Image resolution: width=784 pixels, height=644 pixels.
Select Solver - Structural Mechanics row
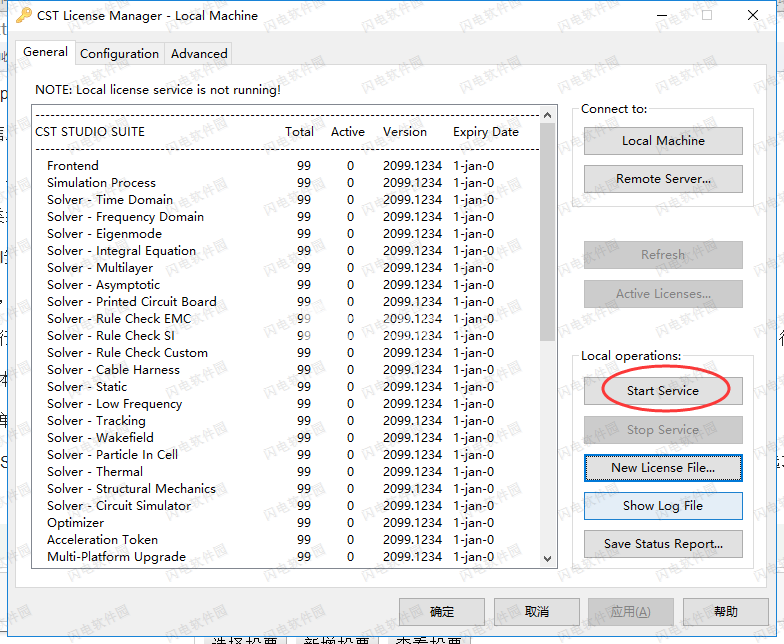[270, 489]
